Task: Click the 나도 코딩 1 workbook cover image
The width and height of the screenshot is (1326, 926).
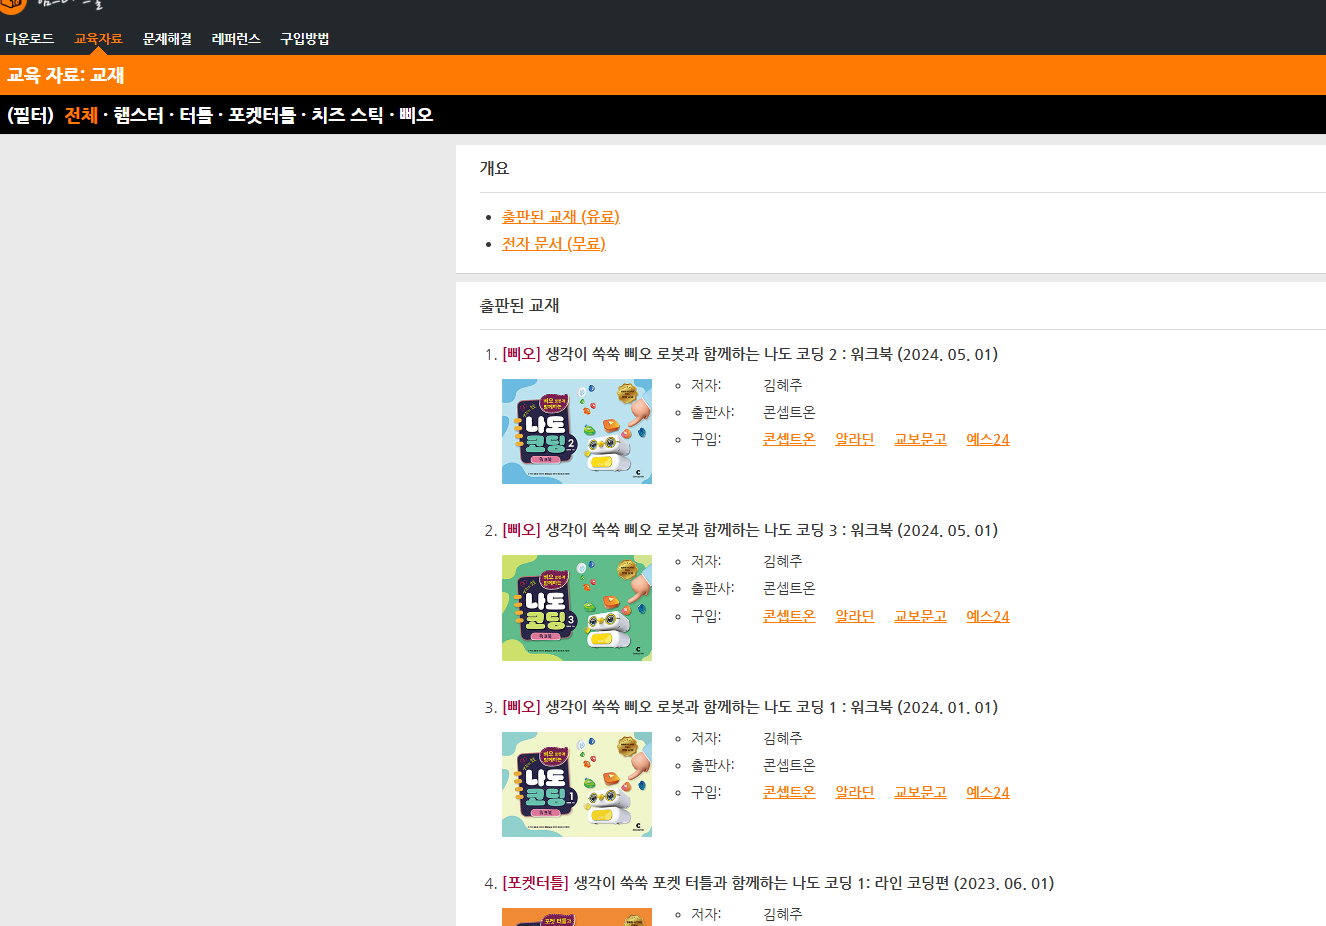Action: [577, 784]
